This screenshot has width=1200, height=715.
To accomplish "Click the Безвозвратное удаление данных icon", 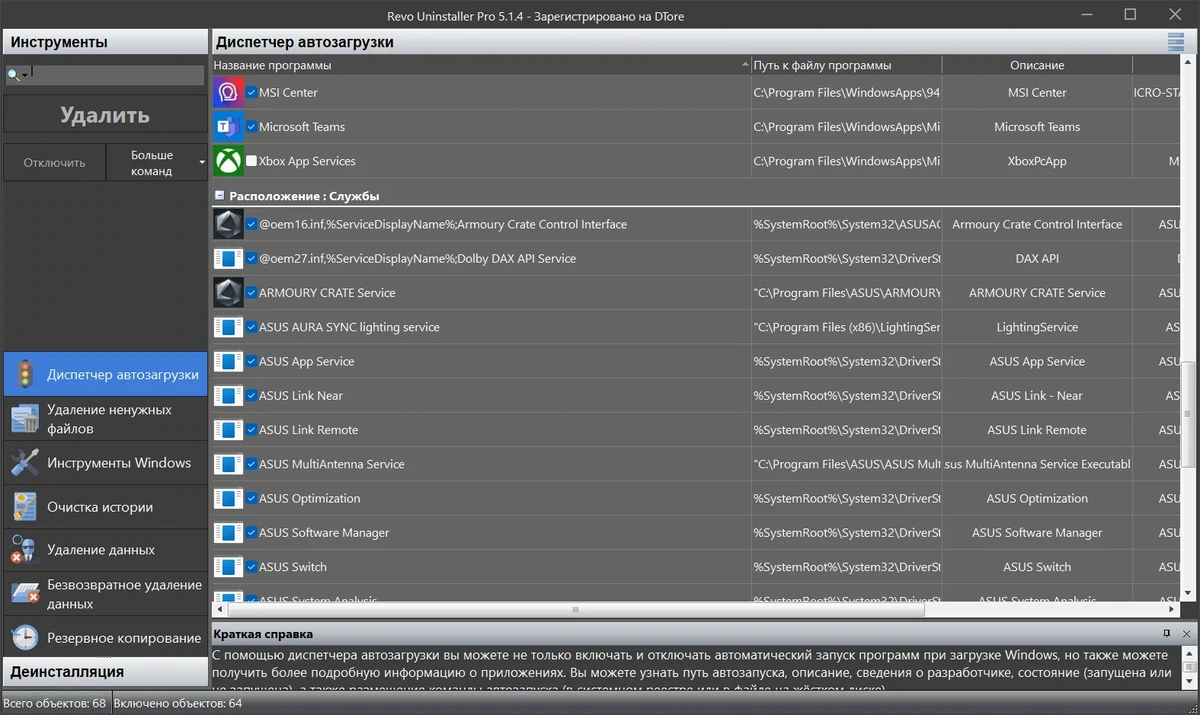I will pos(25,594).
